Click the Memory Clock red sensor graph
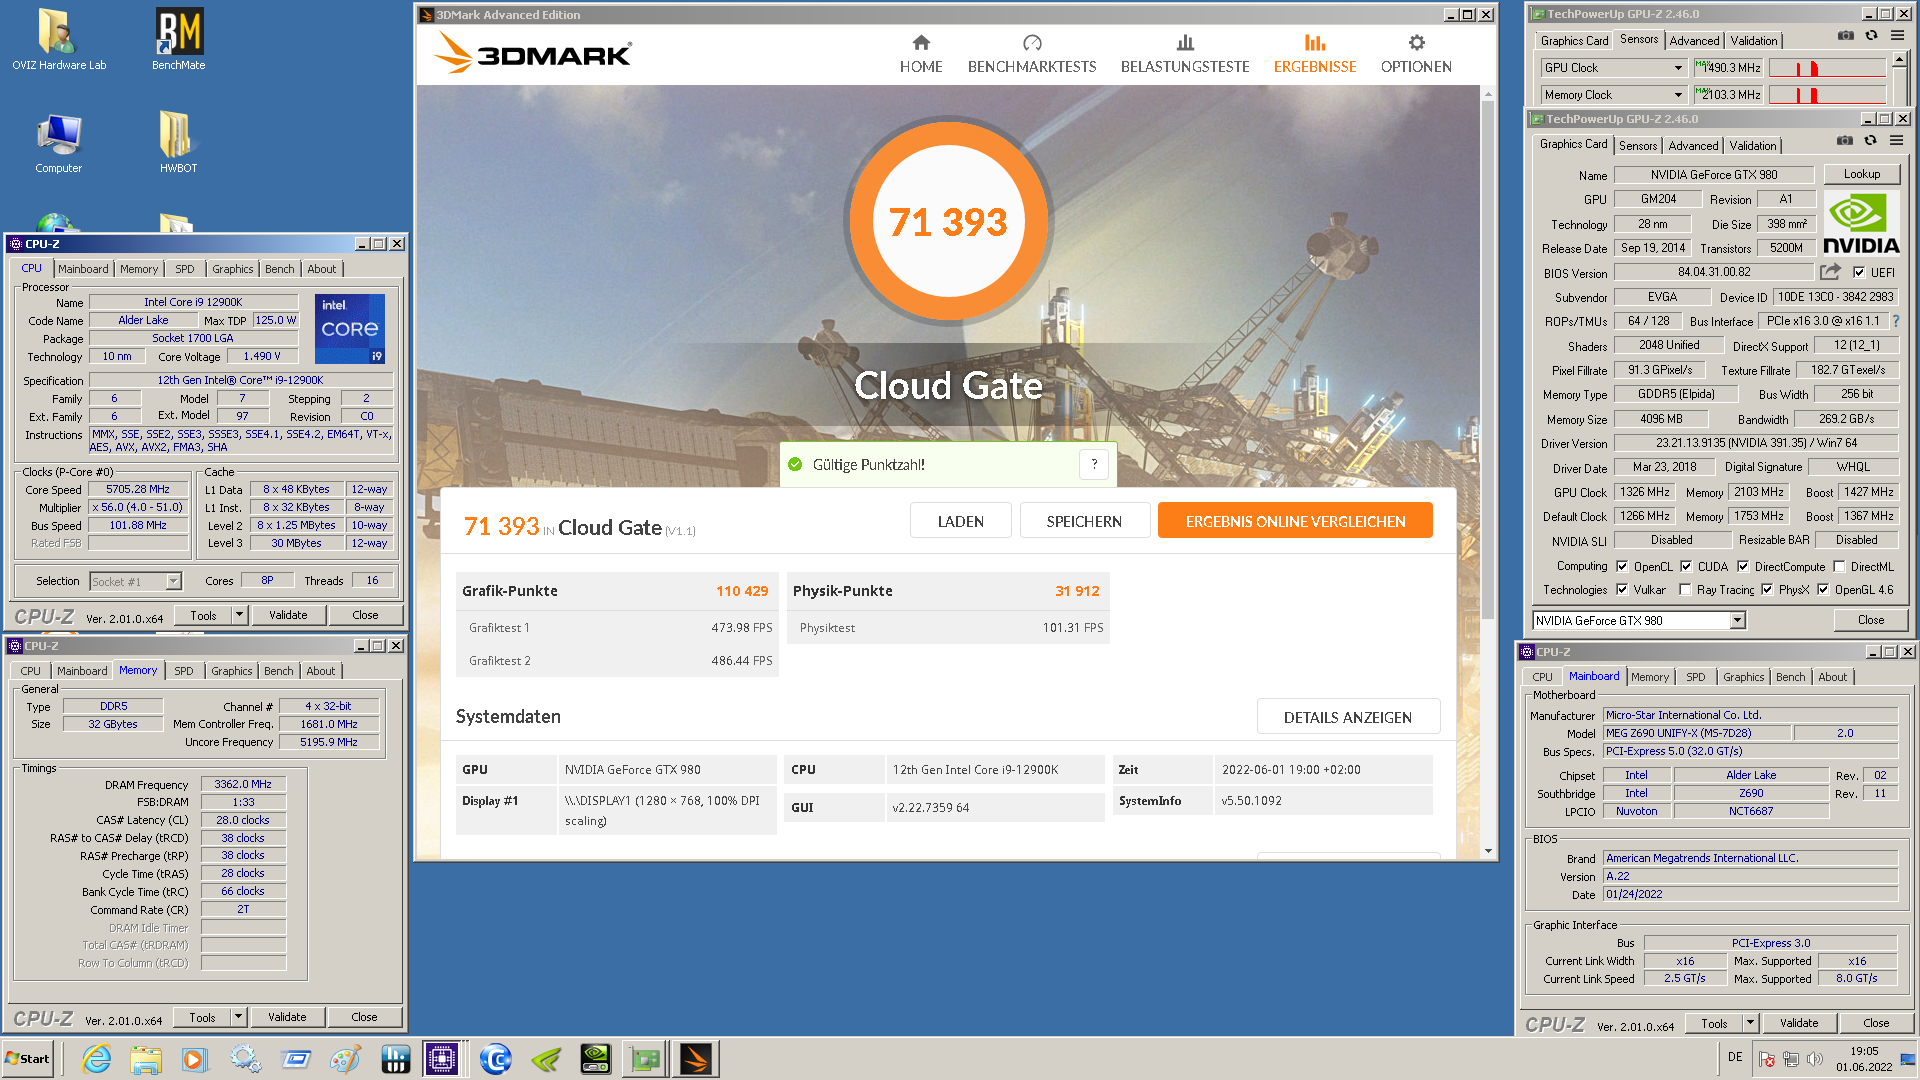 click(1827, 95)
